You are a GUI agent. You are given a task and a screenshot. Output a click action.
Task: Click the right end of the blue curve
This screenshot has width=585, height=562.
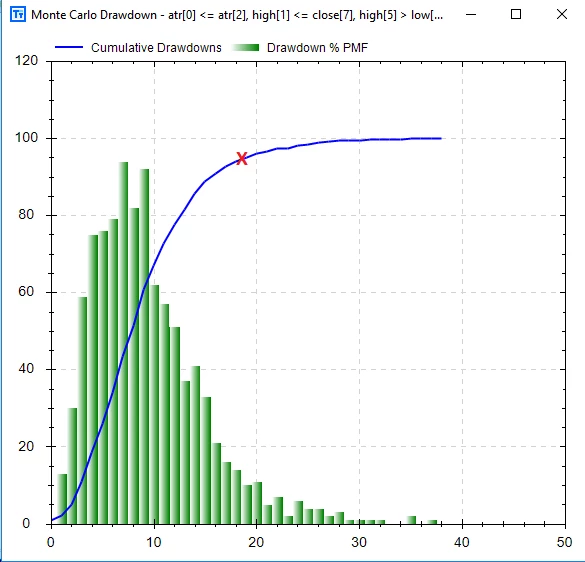click(x=441, y=138)
